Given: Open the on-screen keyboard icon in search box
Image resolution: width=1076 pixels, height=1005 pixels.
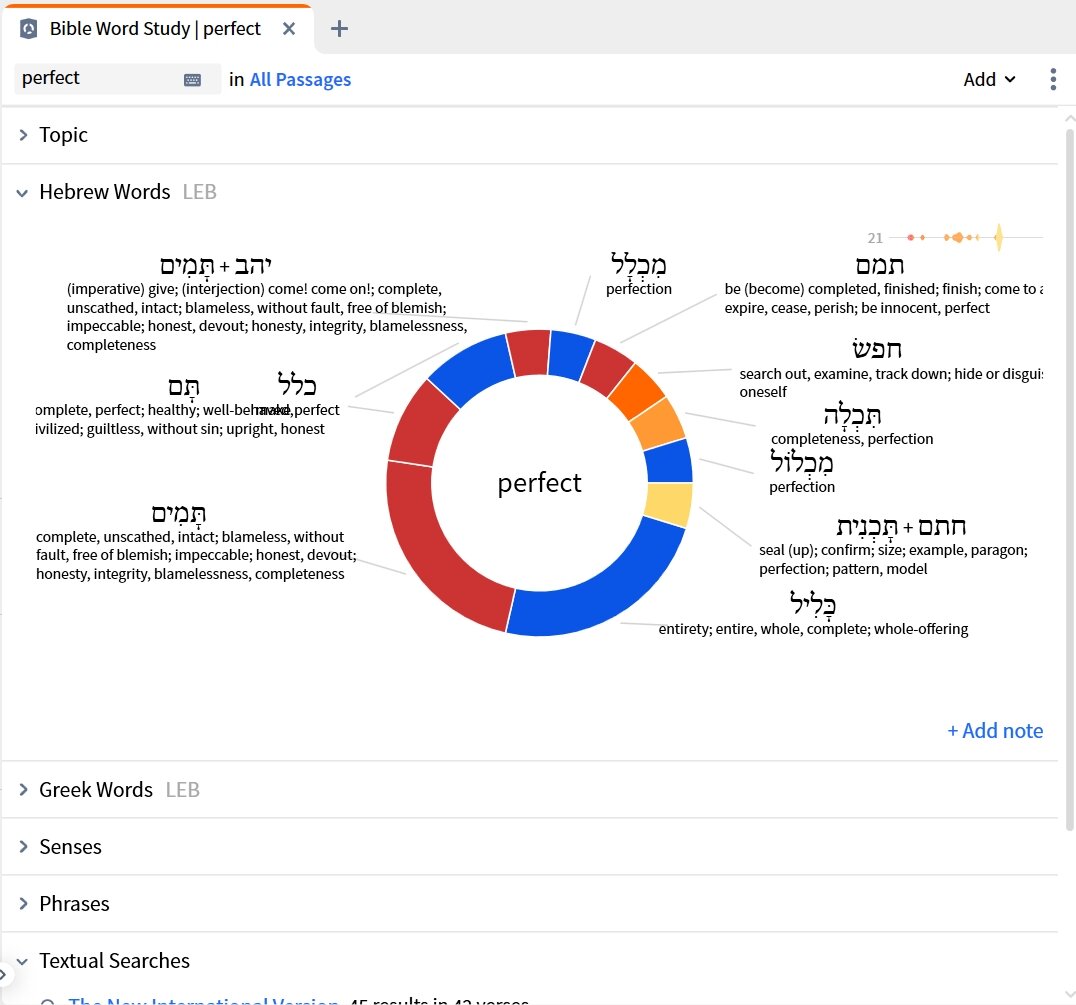Looking at the screenshot, I should tap(192, 80).
